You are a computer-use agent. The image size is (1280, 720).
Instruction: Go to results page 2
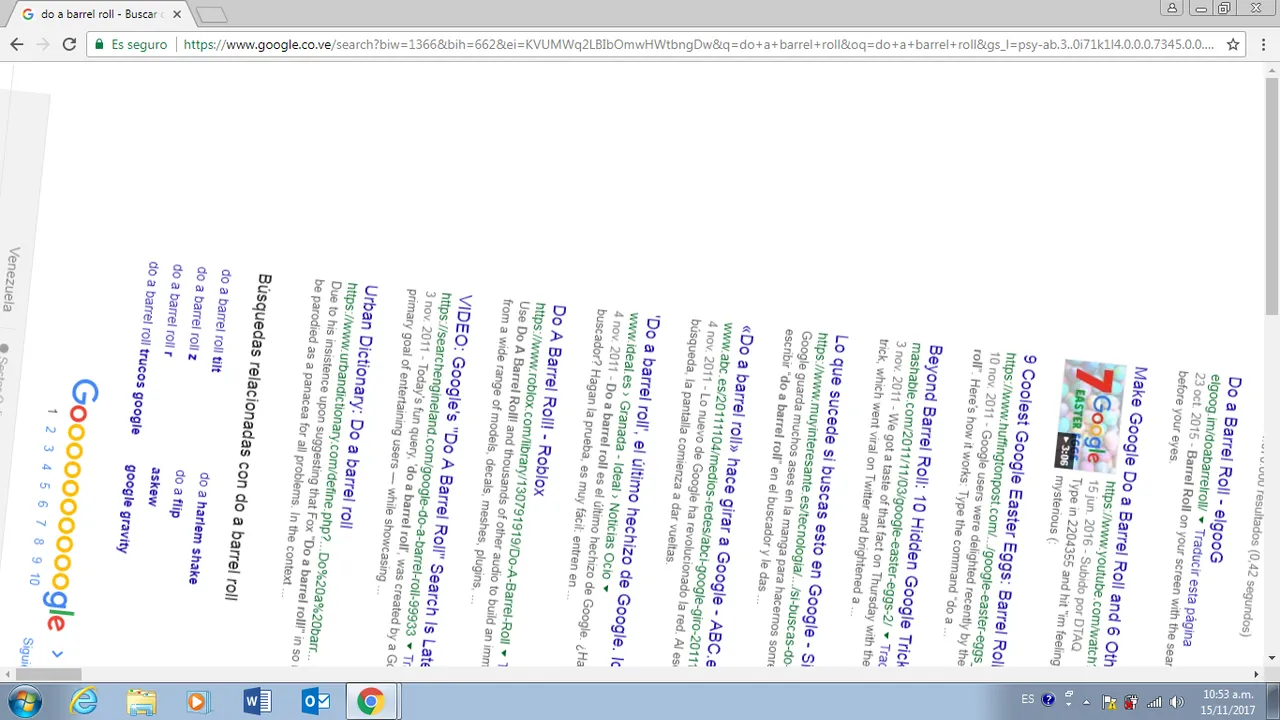pyautogui.click(x=49, y=430)
